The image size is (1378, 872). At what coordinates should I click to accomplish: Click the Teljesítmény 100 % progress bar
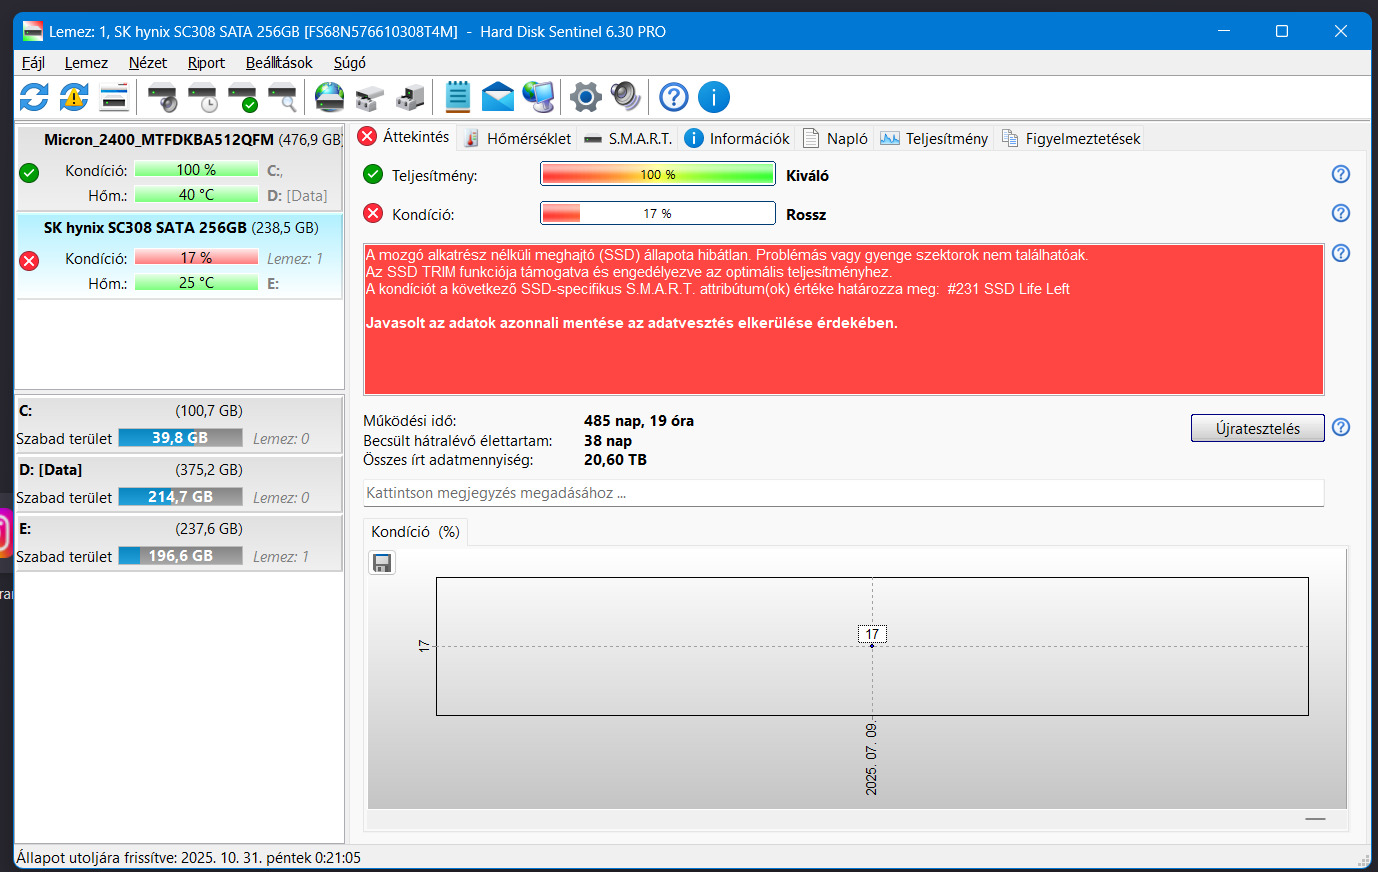(658, 174)
